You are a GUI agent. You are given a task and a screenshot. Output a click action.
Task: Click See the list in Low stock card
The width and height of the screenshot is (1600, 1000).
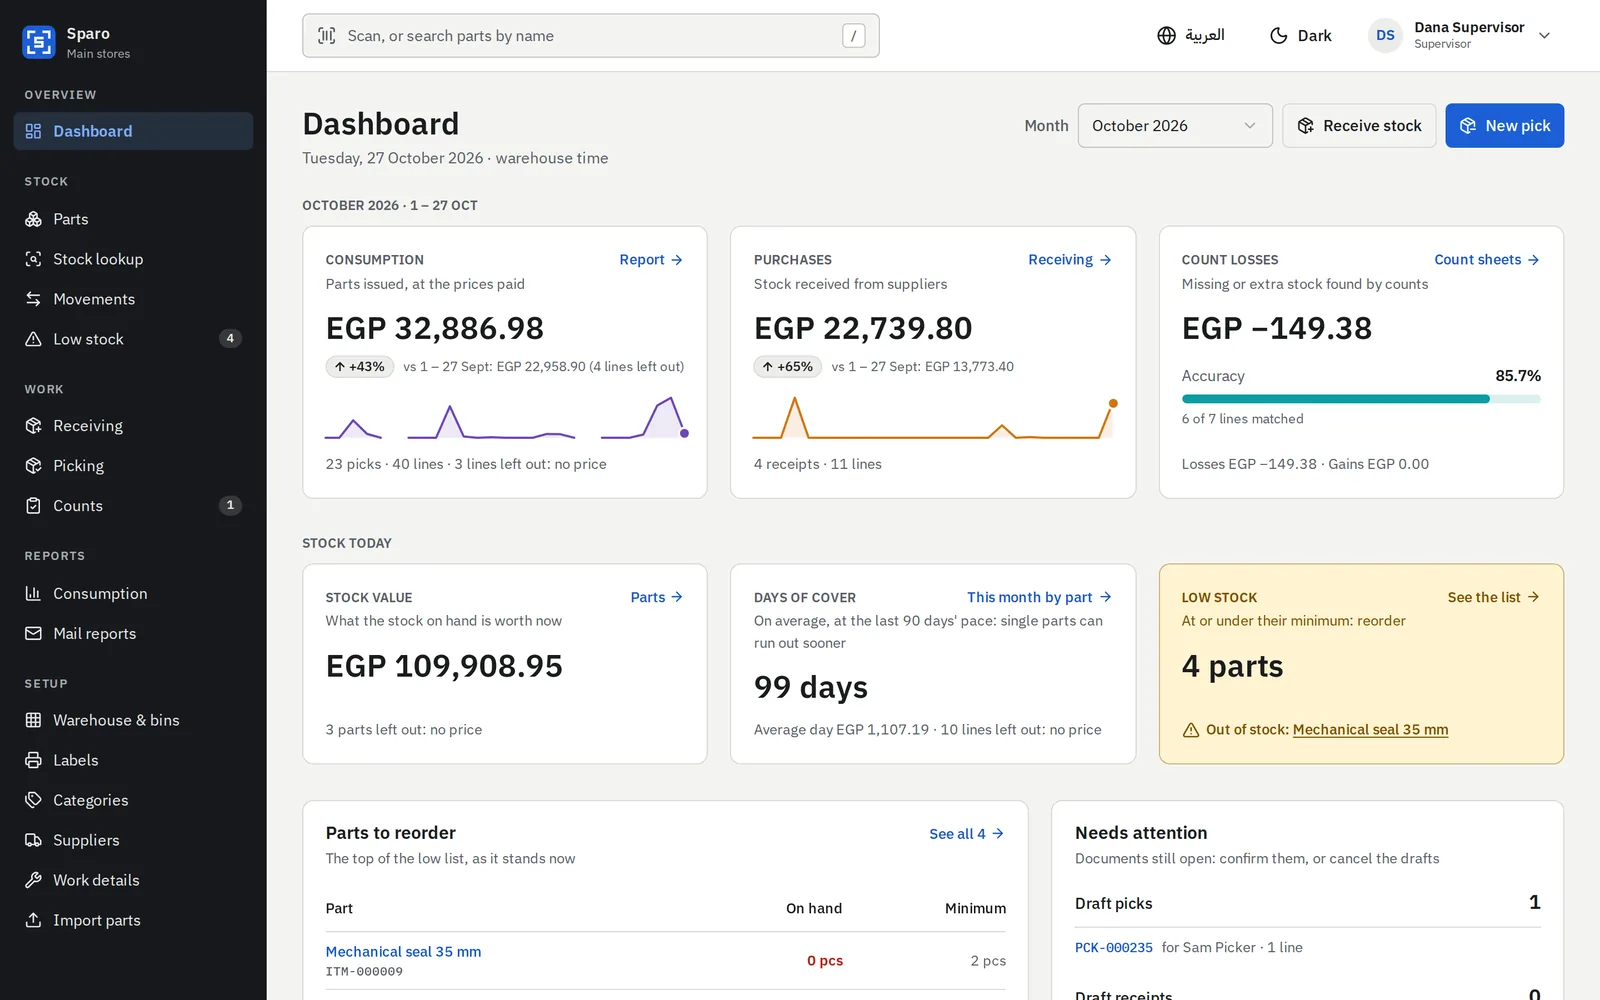click(x=1494, y=597)
